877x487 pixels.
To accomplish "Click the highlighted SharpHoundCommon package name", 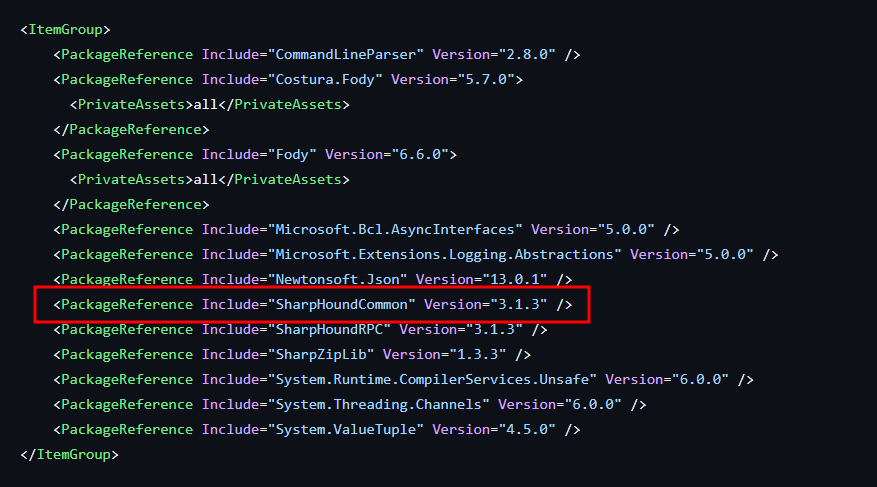I will click(x=340, y=304).
